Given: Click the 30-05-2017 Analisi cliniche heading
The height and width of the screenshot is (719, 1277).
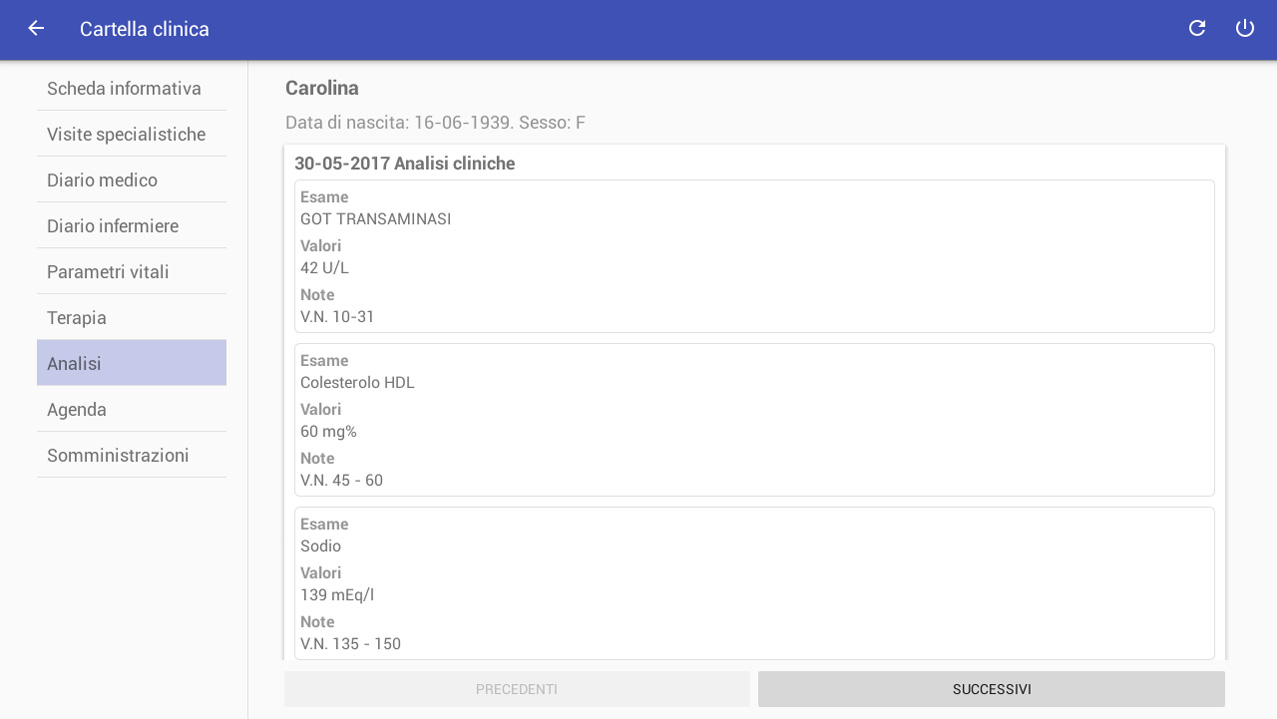Looking at the screenshot, I should pyautogui.click(x=404, y=163).
